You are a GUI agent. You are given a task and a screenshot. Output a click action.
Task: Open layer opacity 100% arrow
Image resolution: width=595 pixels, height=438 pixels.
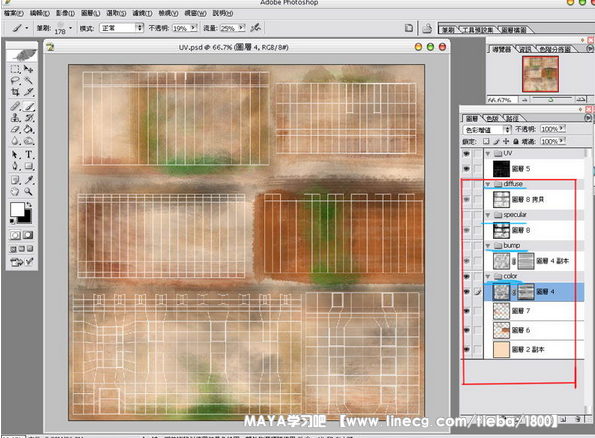[562, 129]
